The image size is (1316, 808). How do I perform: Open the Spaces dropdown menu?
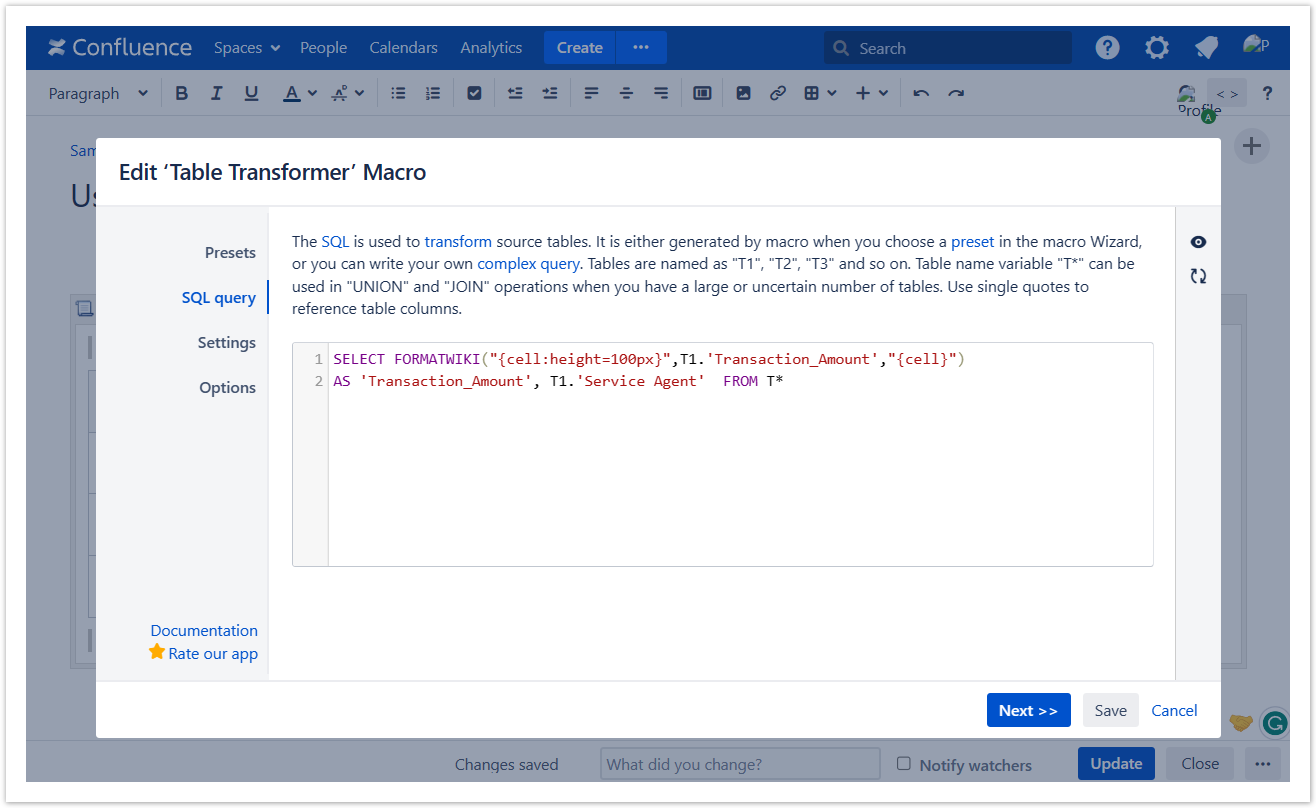[x=246, y=47]
